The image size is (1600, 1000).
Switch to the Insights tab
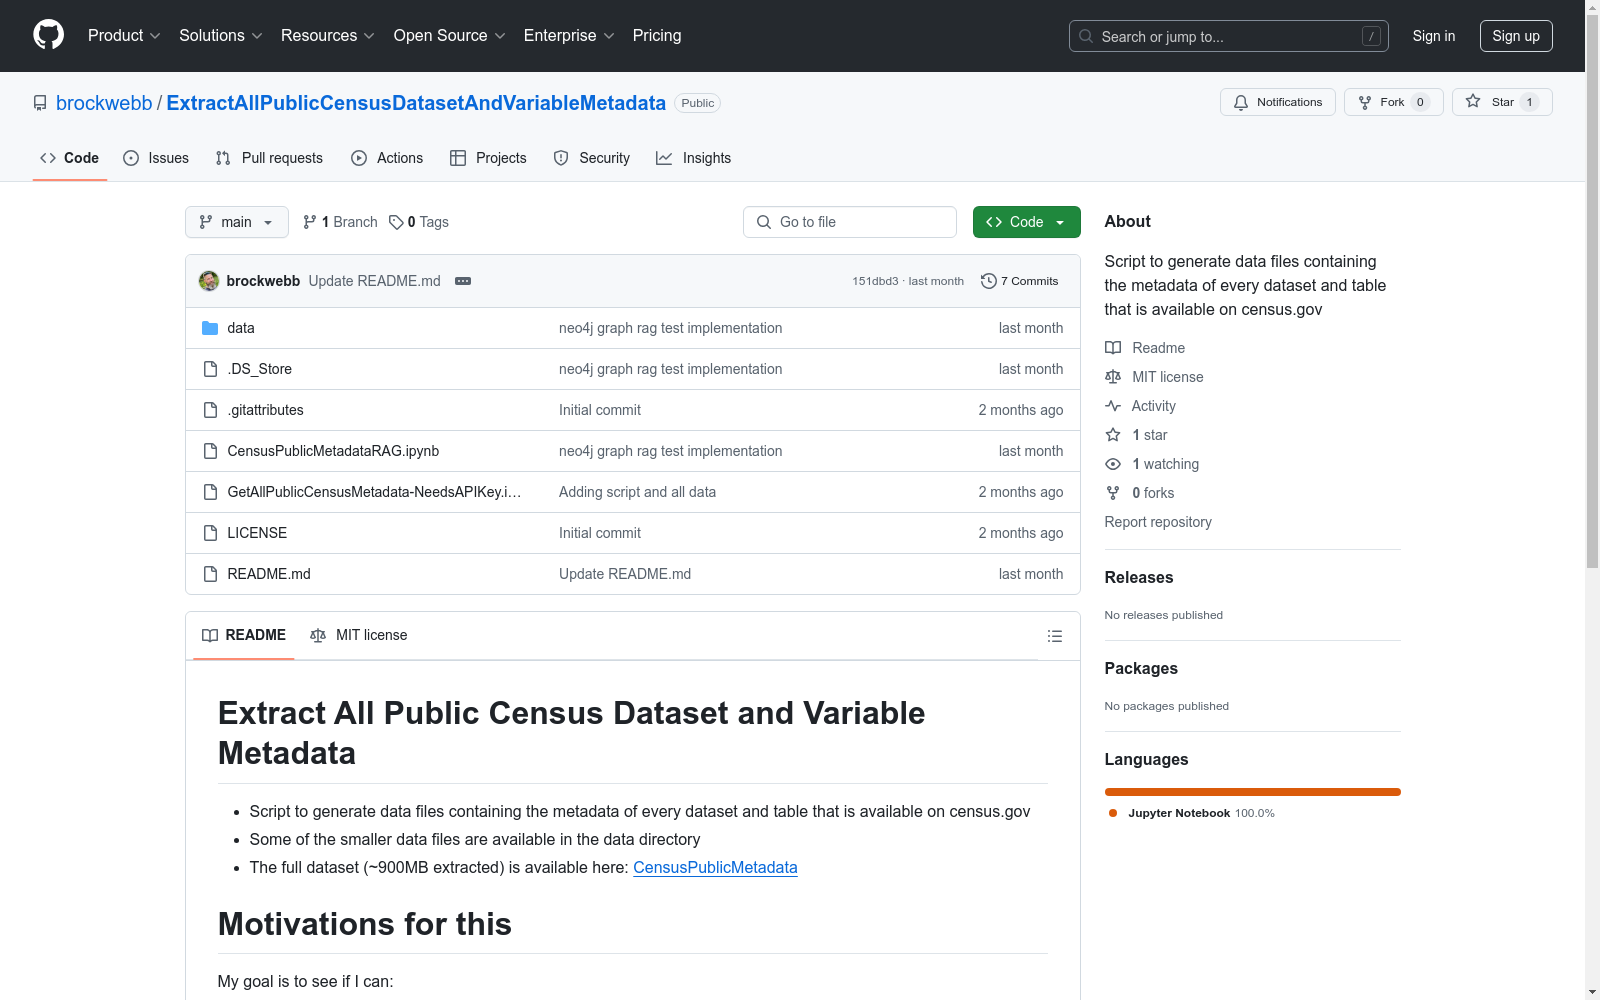(693, 158)
